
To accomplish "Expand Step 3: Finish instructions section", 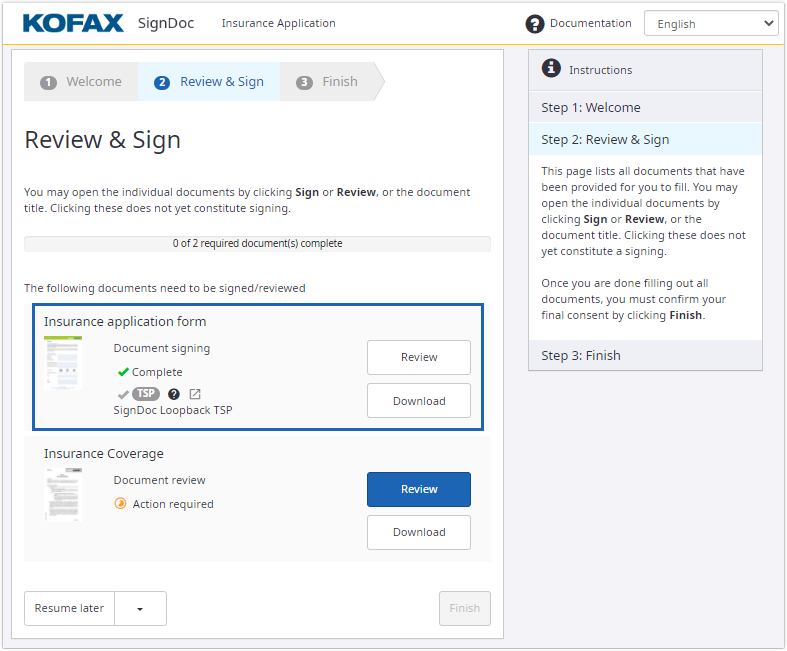I will click(x=645, y=355).
